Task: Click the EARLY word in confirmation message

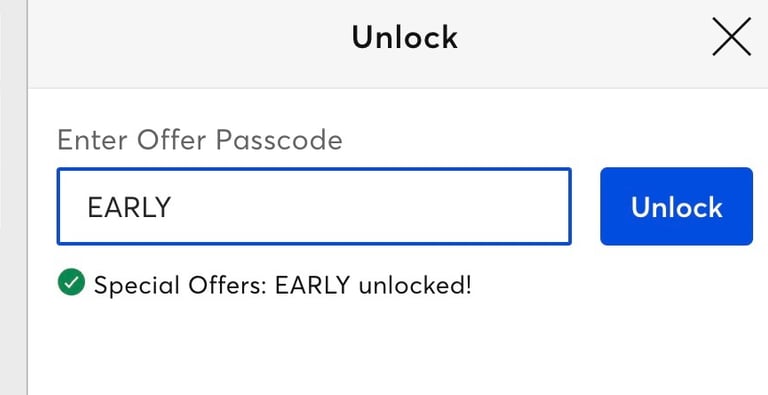Action: coord(312,285)
